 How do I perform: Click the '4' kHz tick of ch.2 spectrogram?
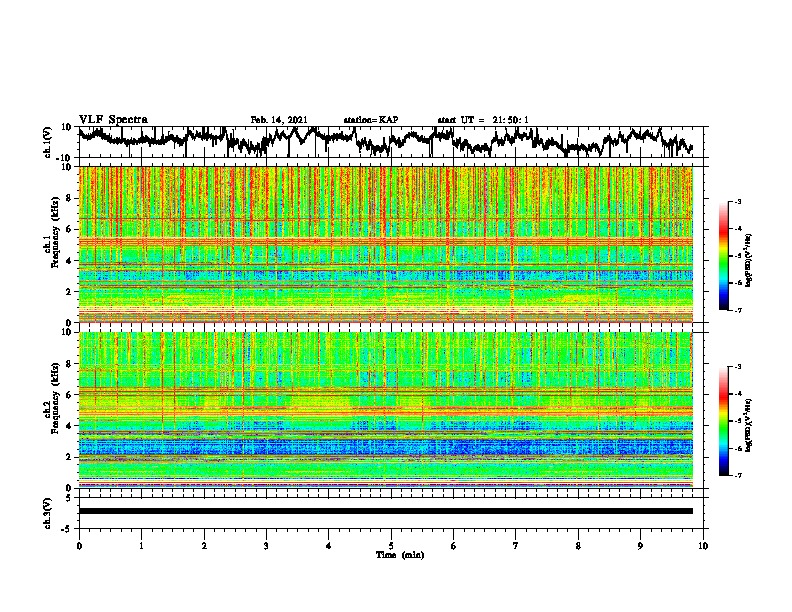coord(69,426)
